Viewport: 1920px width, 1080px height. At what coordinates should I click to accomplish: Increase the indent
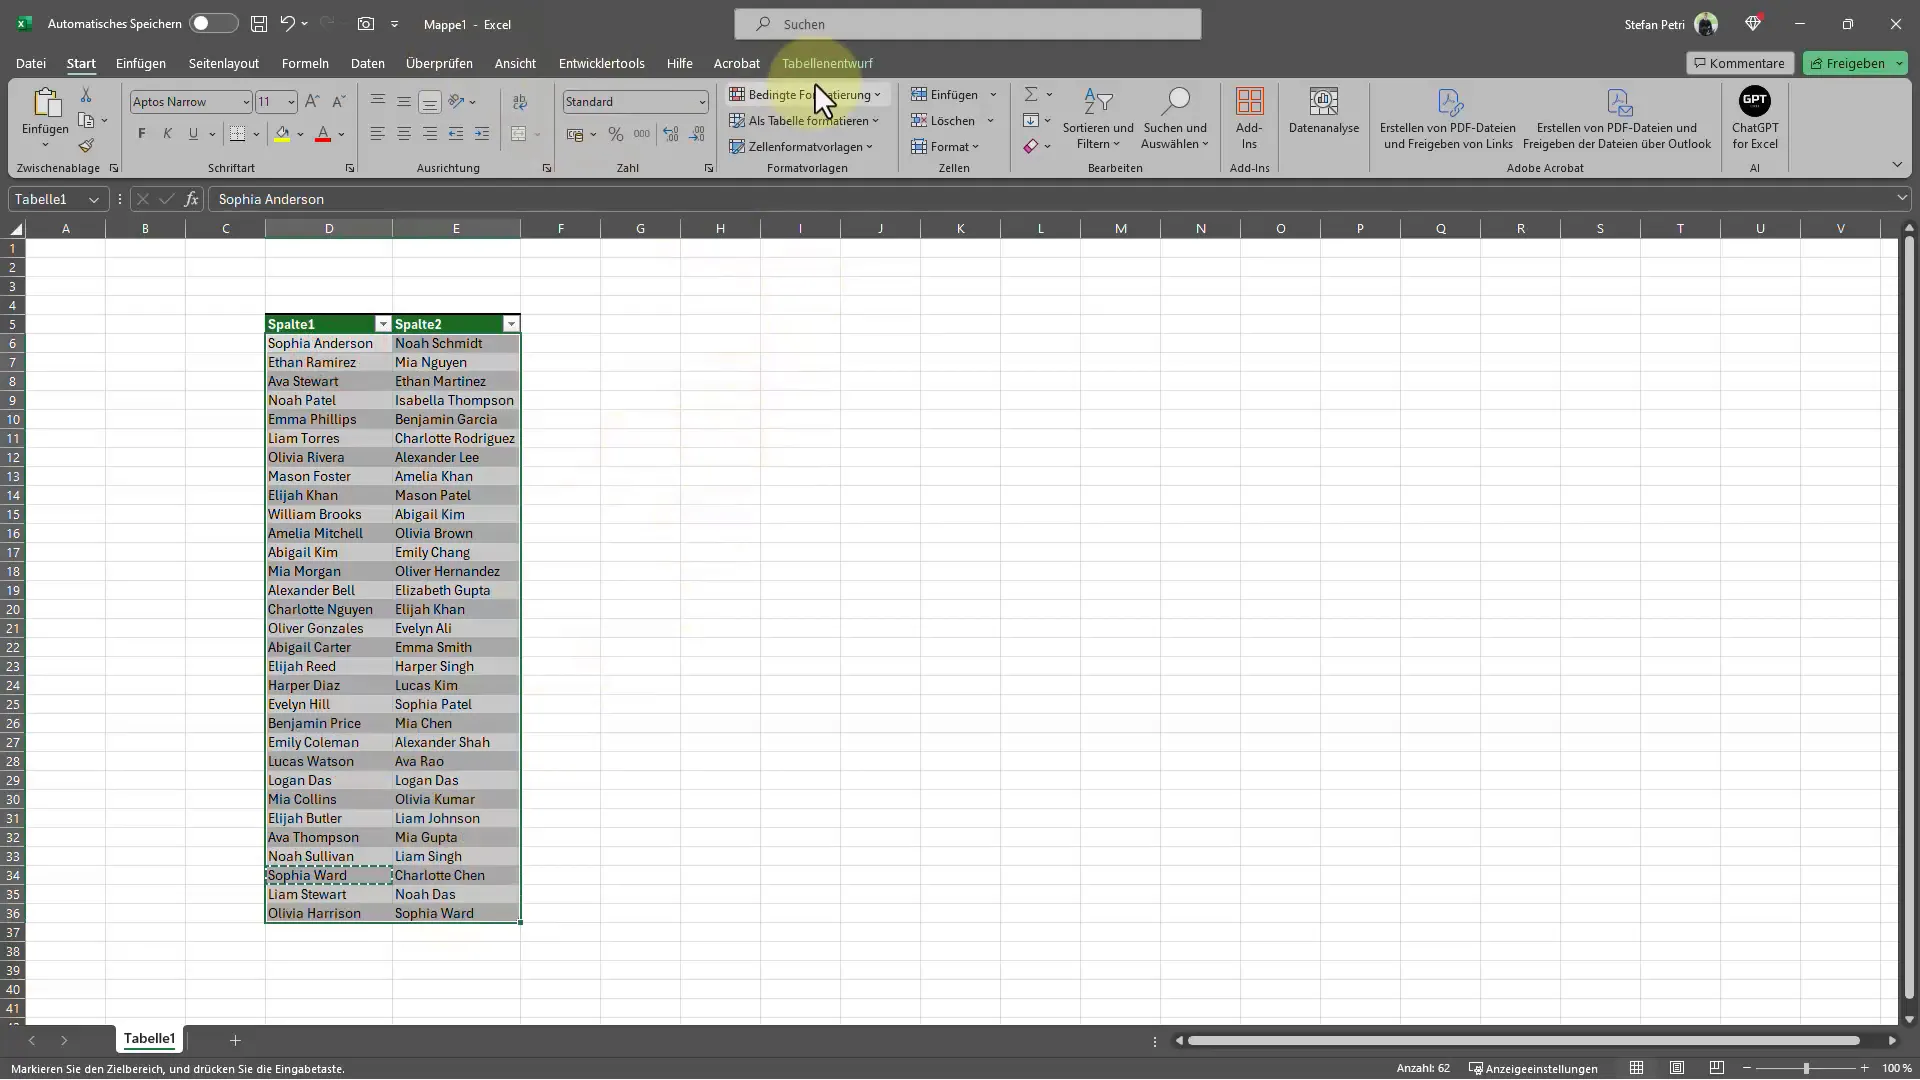(482, 134)
